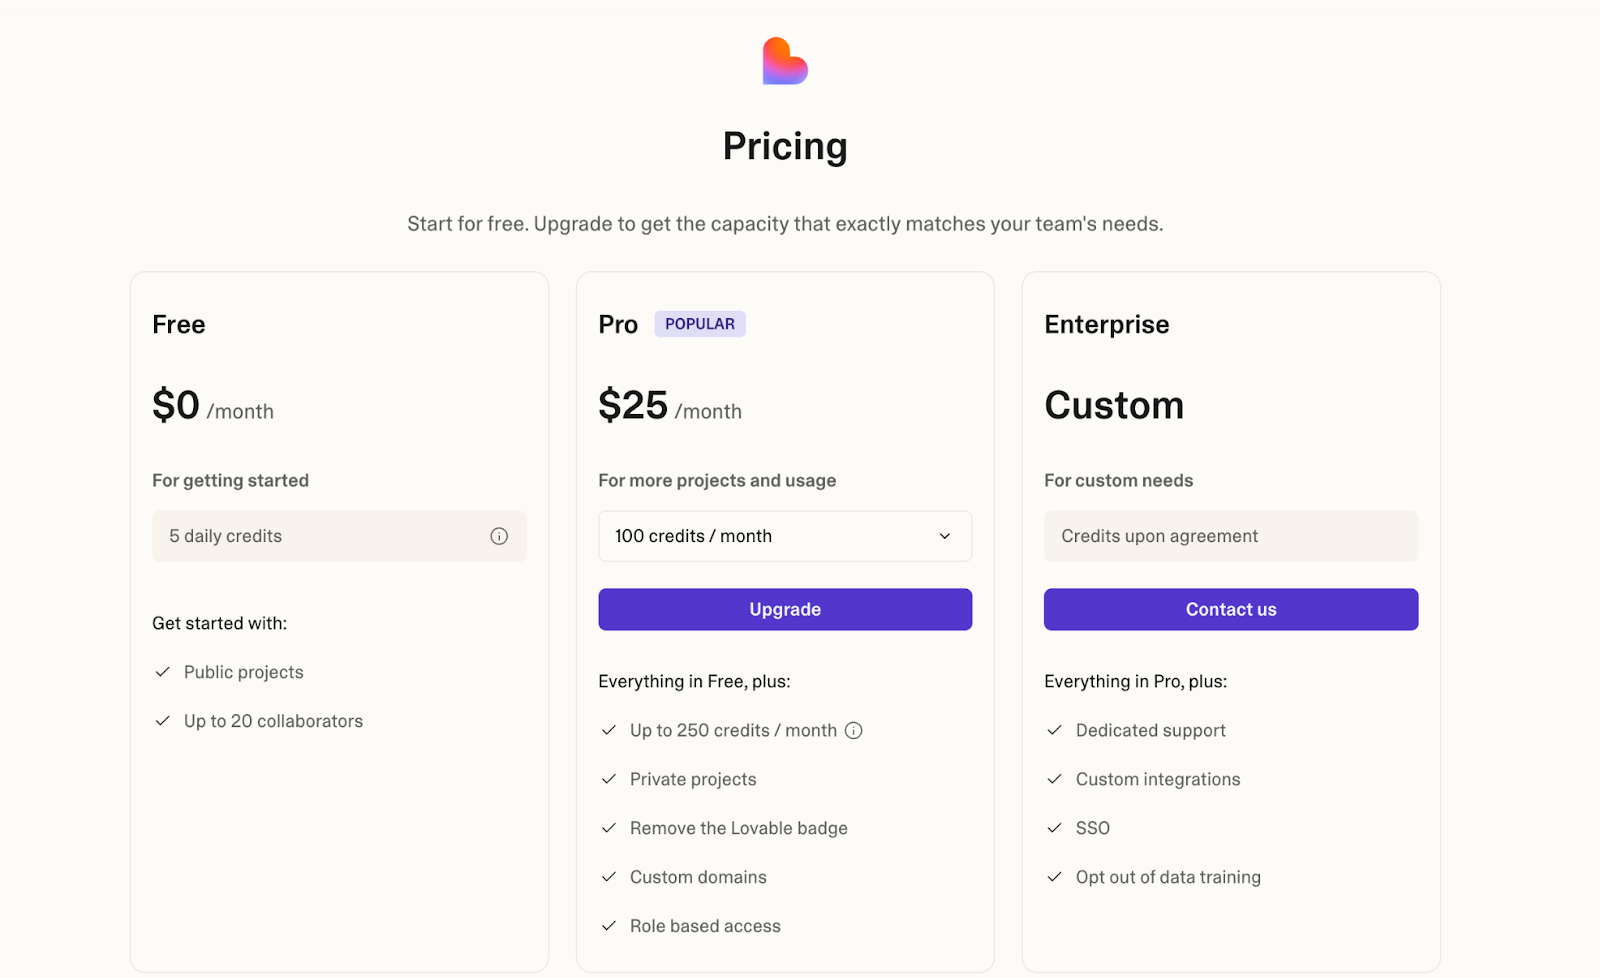This screenshot has width=1600, height=978.
Task: Click the Contact us button
Action: 1231,609
